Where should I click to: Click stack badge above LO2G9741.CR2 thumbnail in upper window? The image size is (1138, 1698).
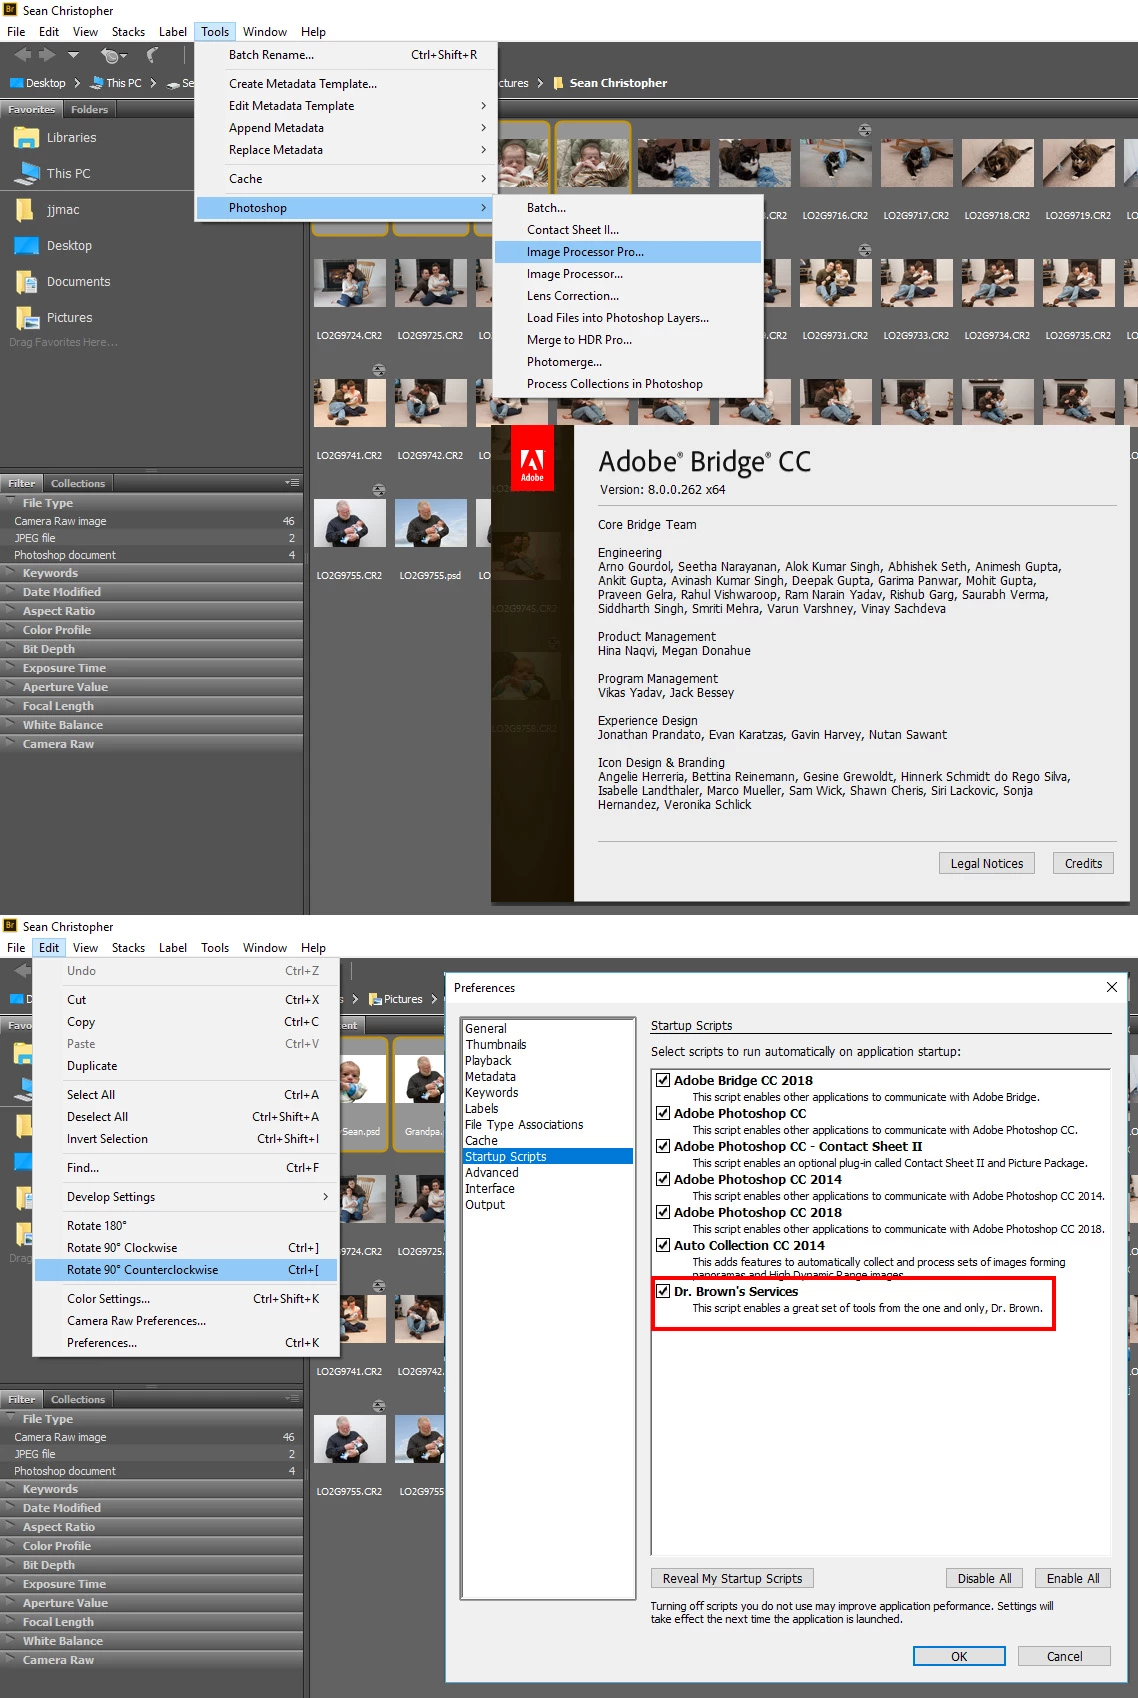(379, 370)
